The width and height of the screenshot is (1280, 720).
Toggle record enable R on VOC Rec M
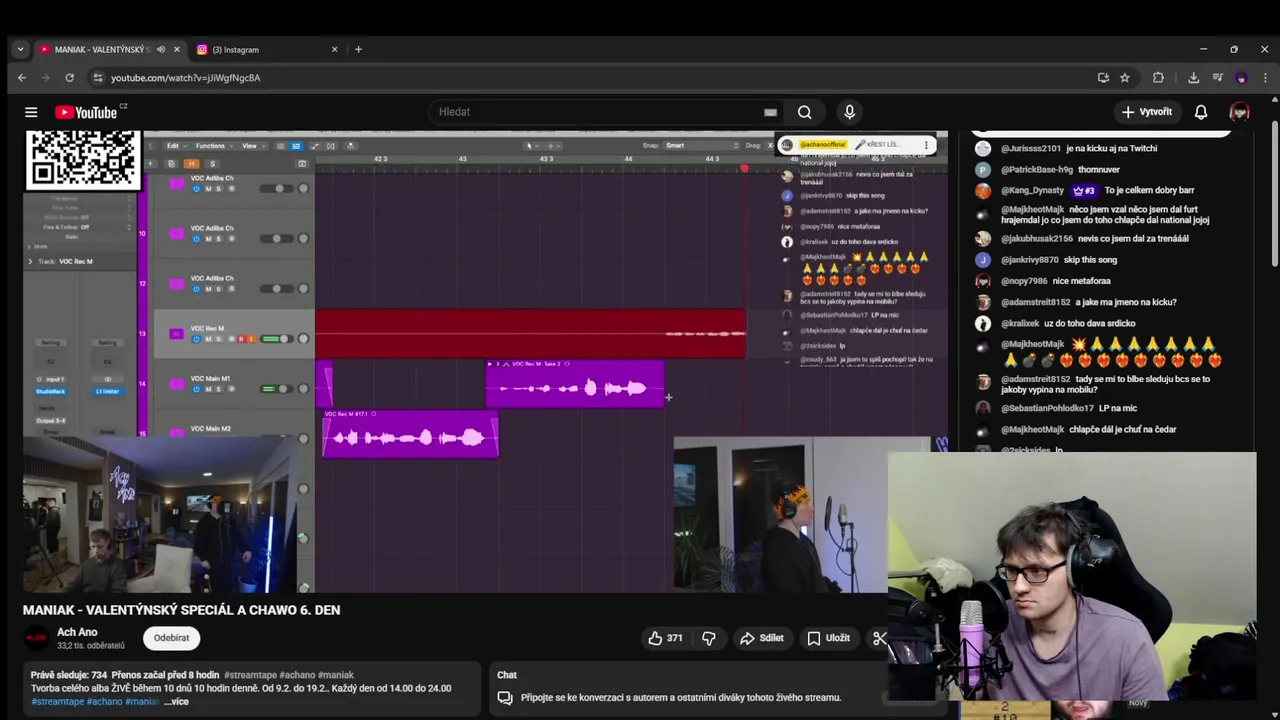pos(241,339)
